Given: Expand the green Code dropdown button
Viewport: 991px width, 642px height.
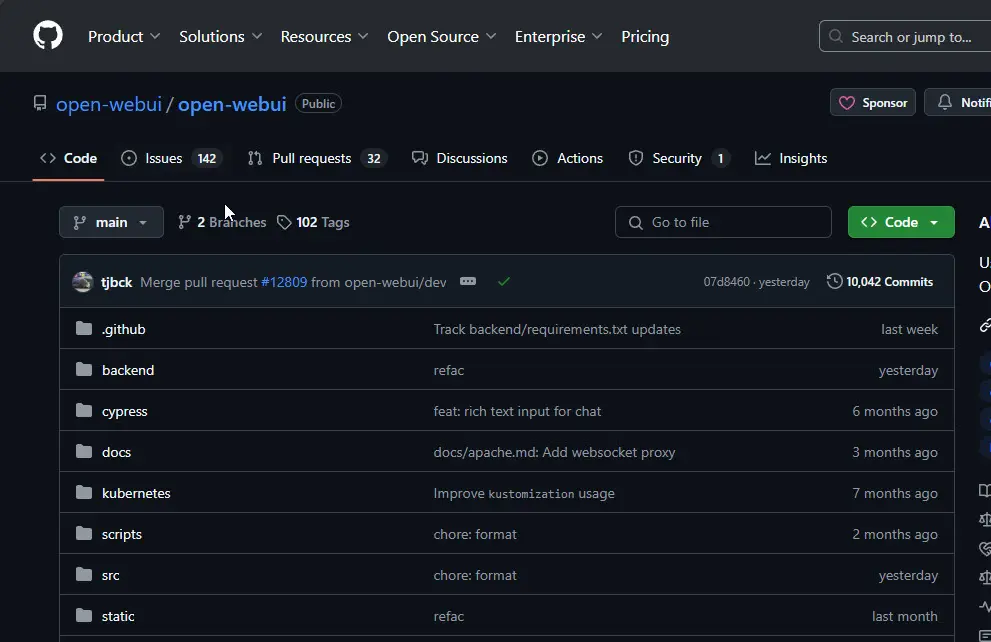Looking at the screenshot, I should [901, 222].
